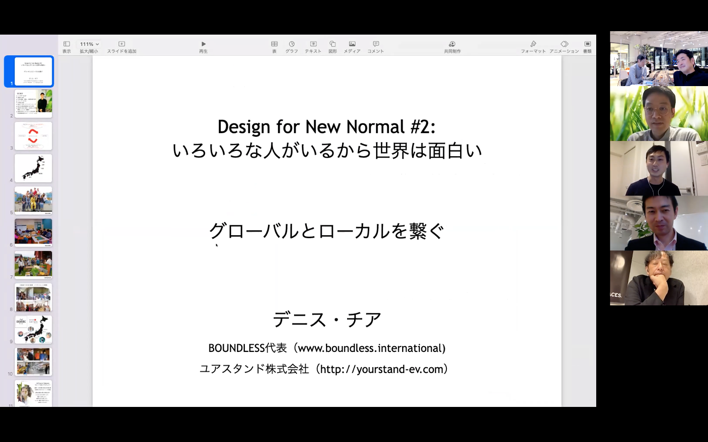The height and width of the screenshot is (442, 708).
Task: Select slide 3 thumbnail with red arrows
Action: 33,136
